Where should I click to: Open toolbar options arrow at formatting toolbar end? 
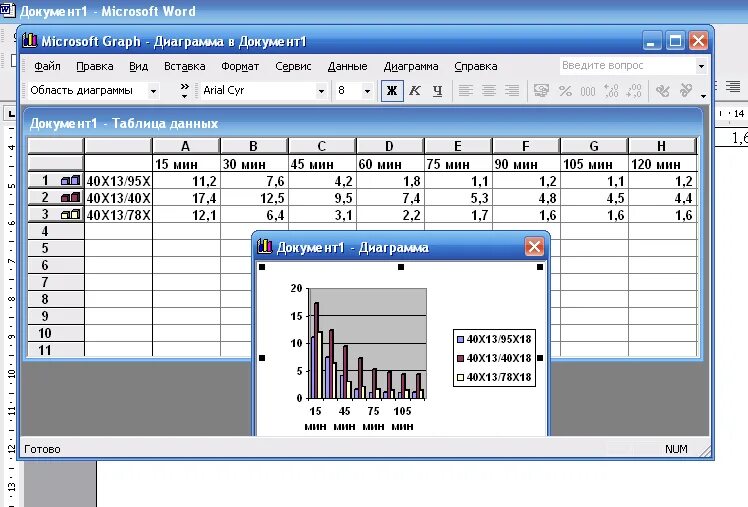703,96
